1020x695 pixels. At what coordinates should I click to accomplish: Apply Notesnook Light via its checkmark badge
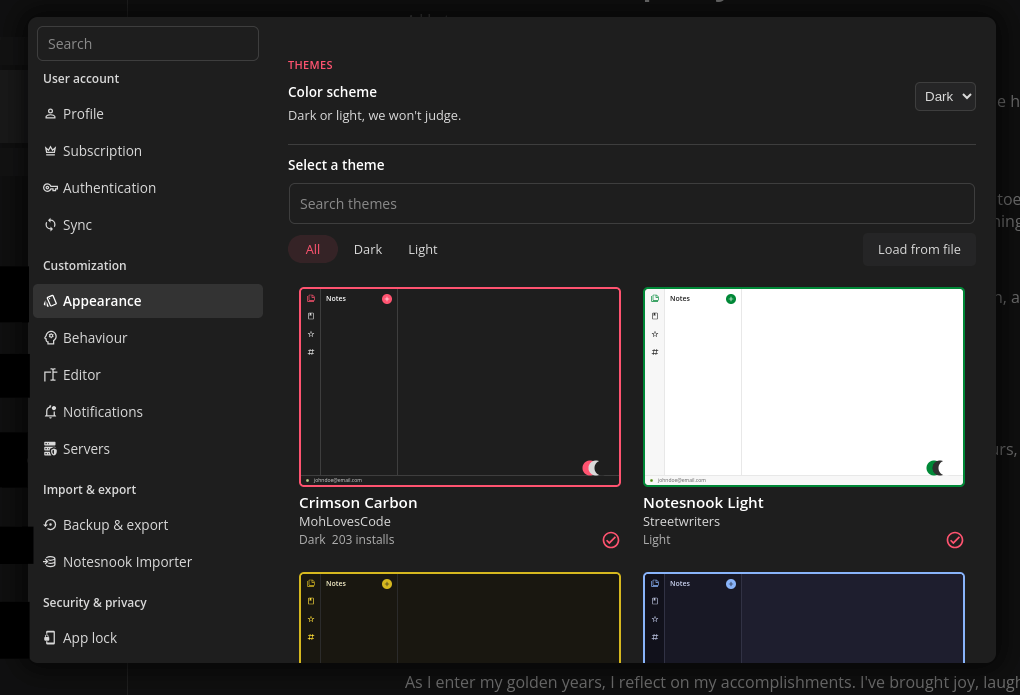pos(955,540)
